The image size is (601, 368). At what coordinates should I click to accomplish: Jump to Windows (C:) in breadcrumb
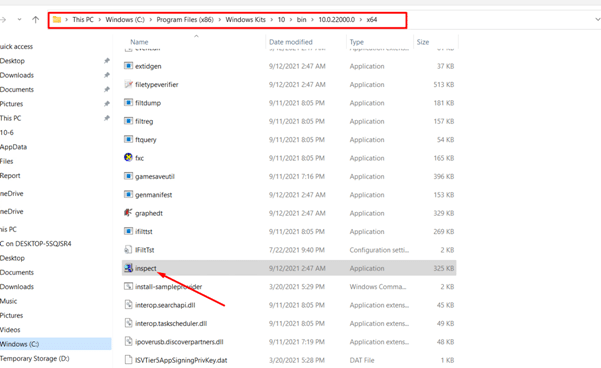coord(125,20)
